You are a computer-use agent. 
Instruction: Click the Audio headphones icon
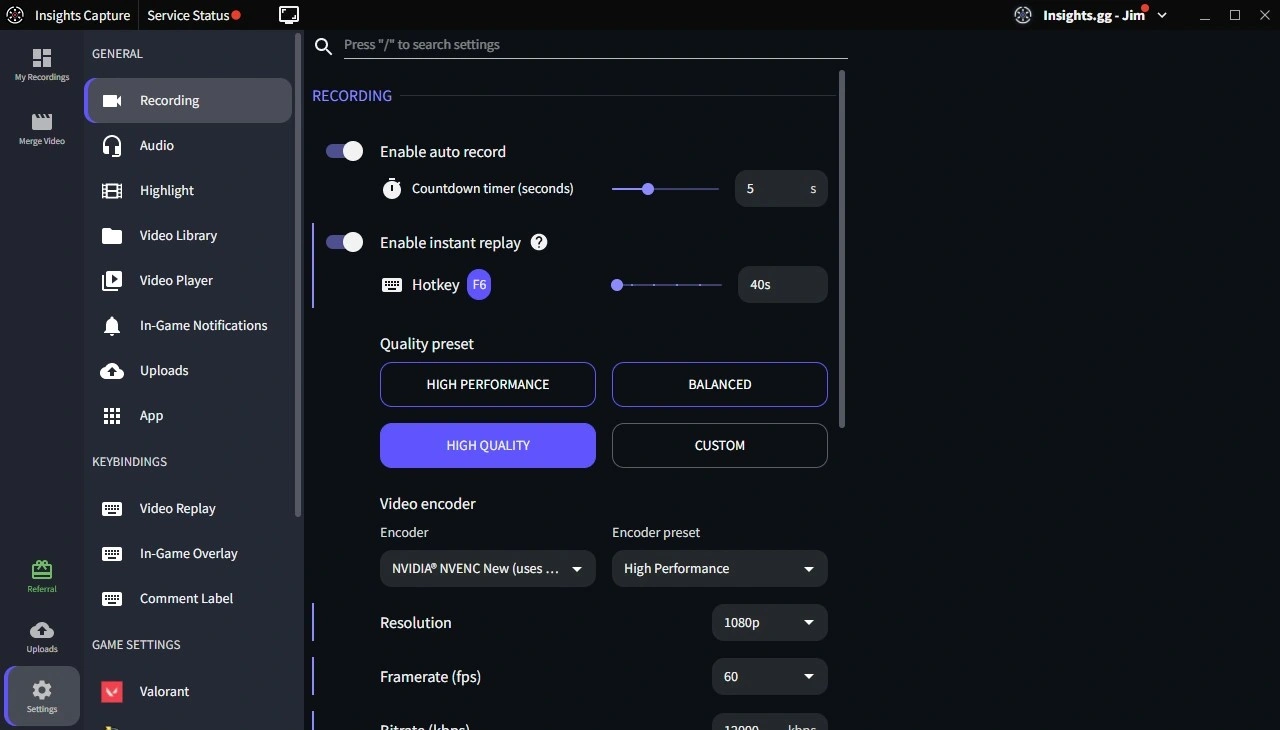[111, 145]
